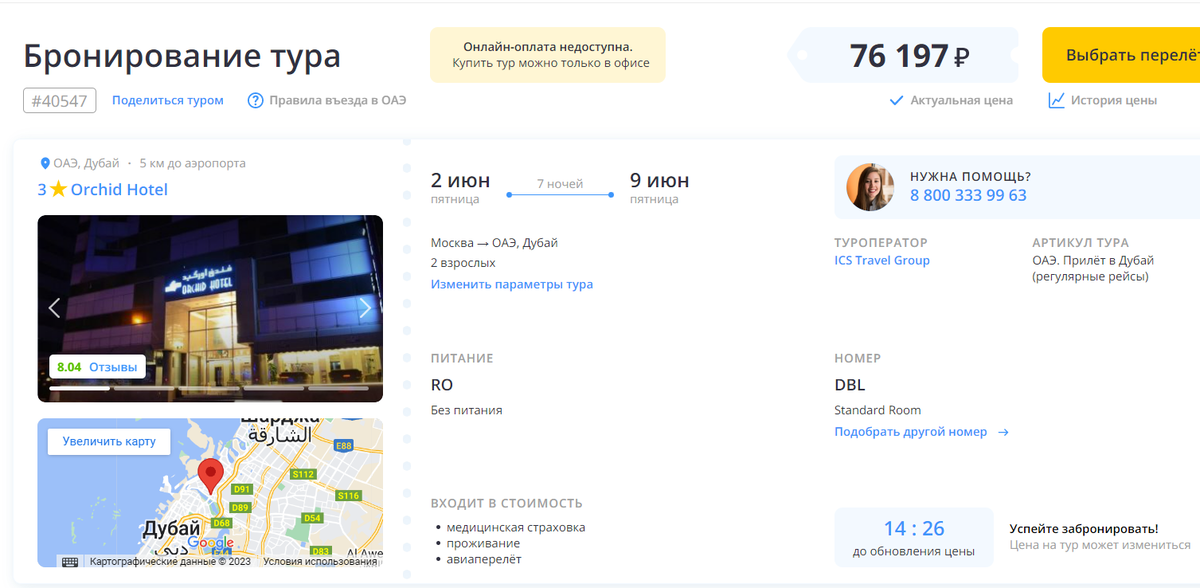The height and width of the screenshot is (588, 1200).
Task: Click the tour ID #40547 badge
Action: [x=60, y=100]
